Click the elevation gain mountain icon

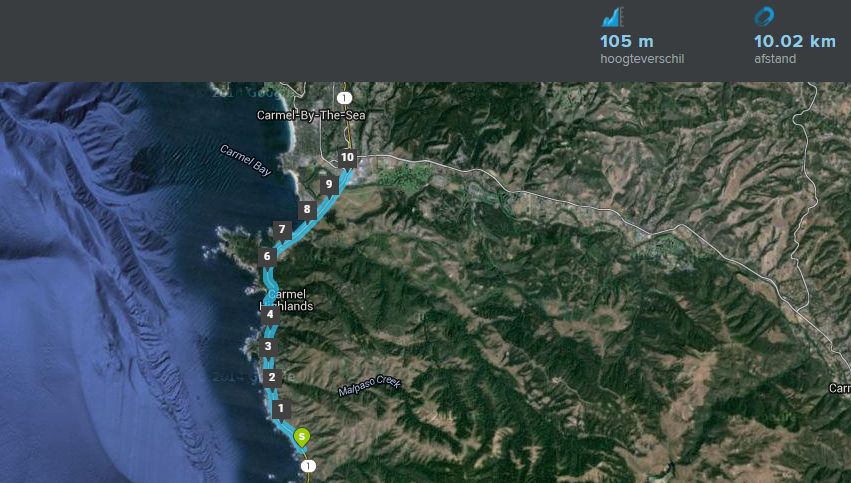tap(613, 17)
